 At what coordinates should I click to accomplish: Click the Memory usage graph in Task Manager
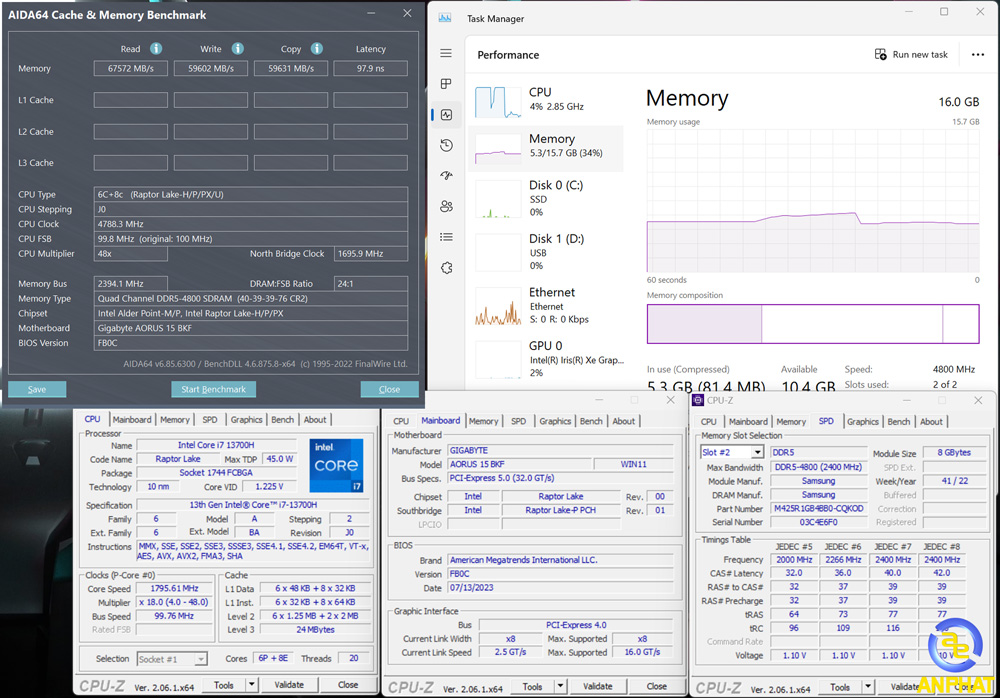pyautogui.click(x=813, y=201)
